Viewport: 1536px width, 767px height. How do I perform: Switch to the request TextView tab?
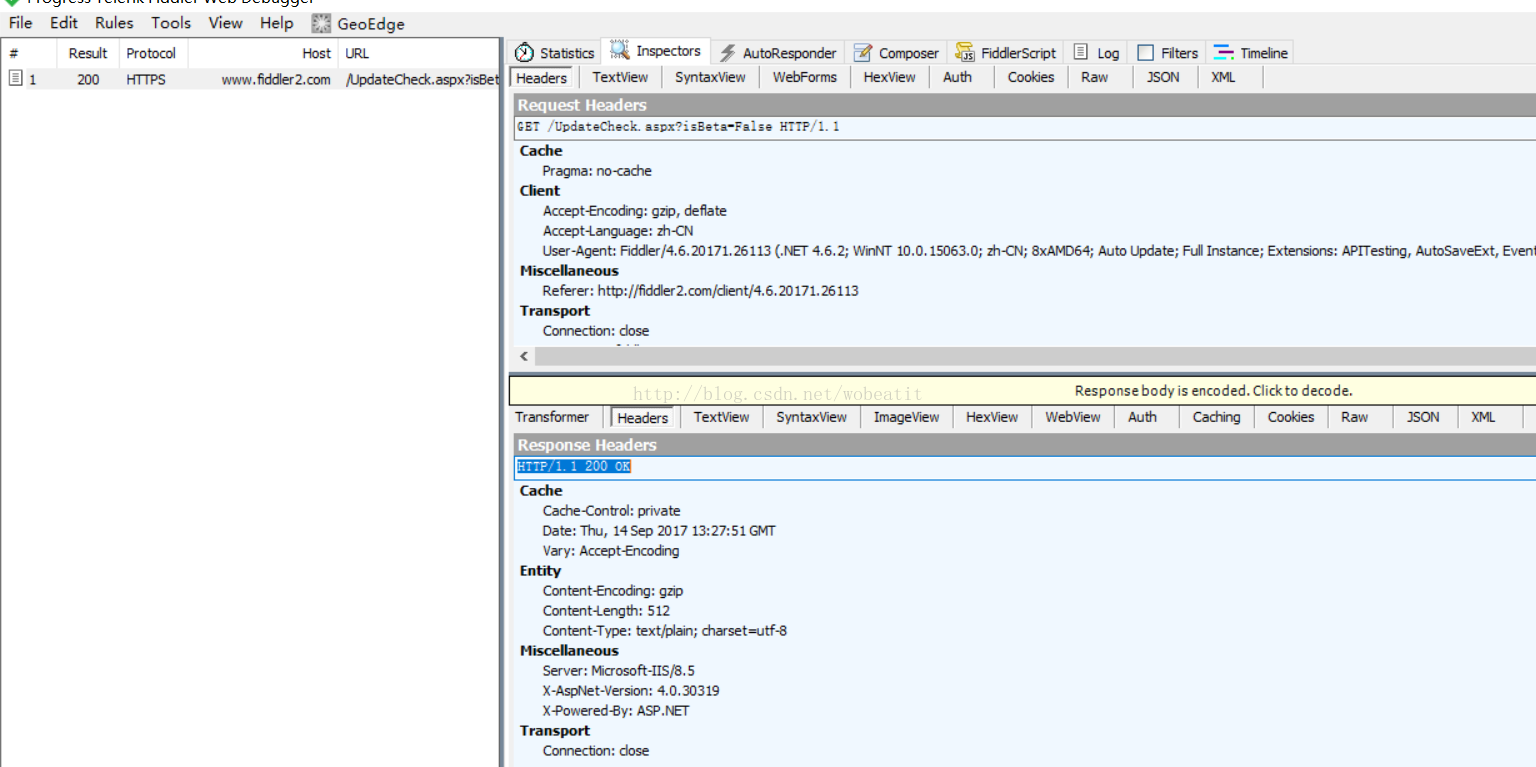point(620,77)
